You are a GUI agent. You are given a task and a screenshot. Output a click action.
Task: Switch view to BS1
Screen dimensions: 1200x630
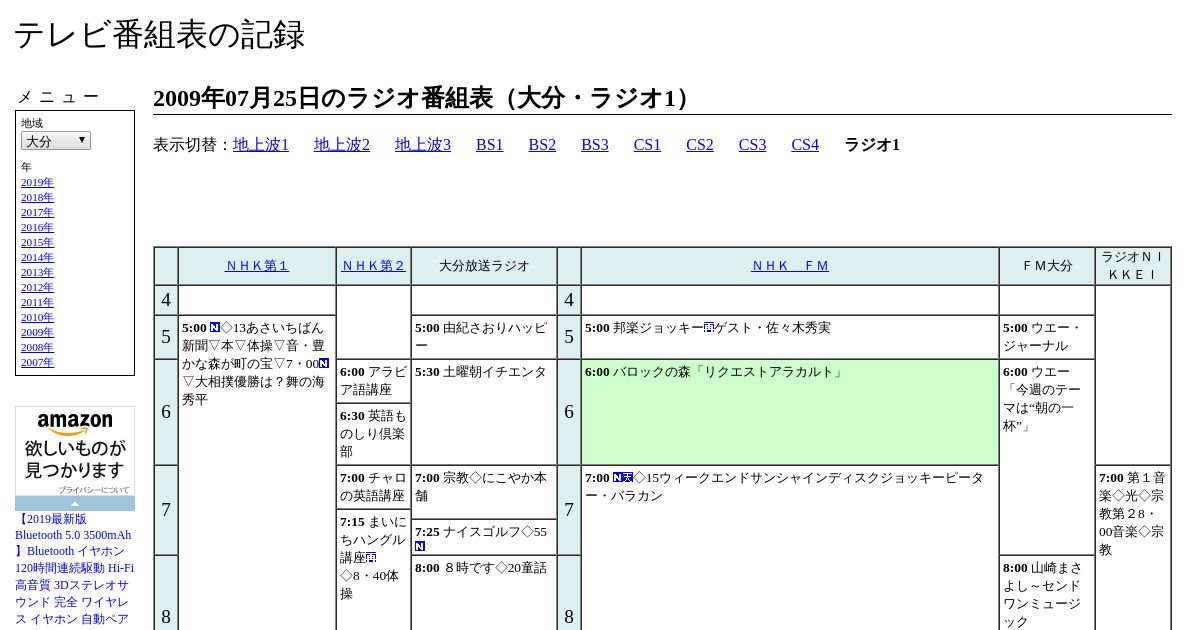pos(490,145)
